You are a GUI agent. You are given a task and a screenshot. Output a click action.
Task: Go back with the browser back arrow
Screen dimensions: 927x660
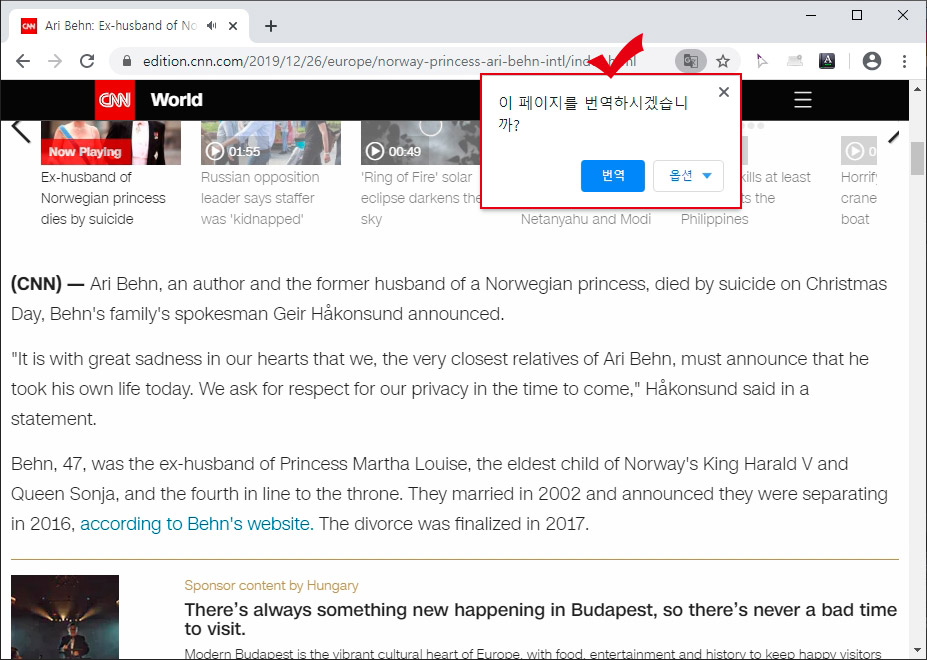click(x=22, y=60)
